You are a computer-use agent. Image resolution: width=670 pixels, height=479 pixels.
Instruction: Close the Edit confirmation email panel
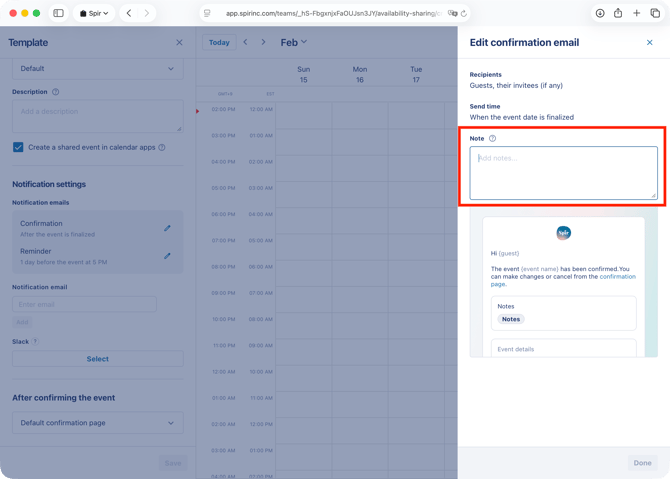649,43
